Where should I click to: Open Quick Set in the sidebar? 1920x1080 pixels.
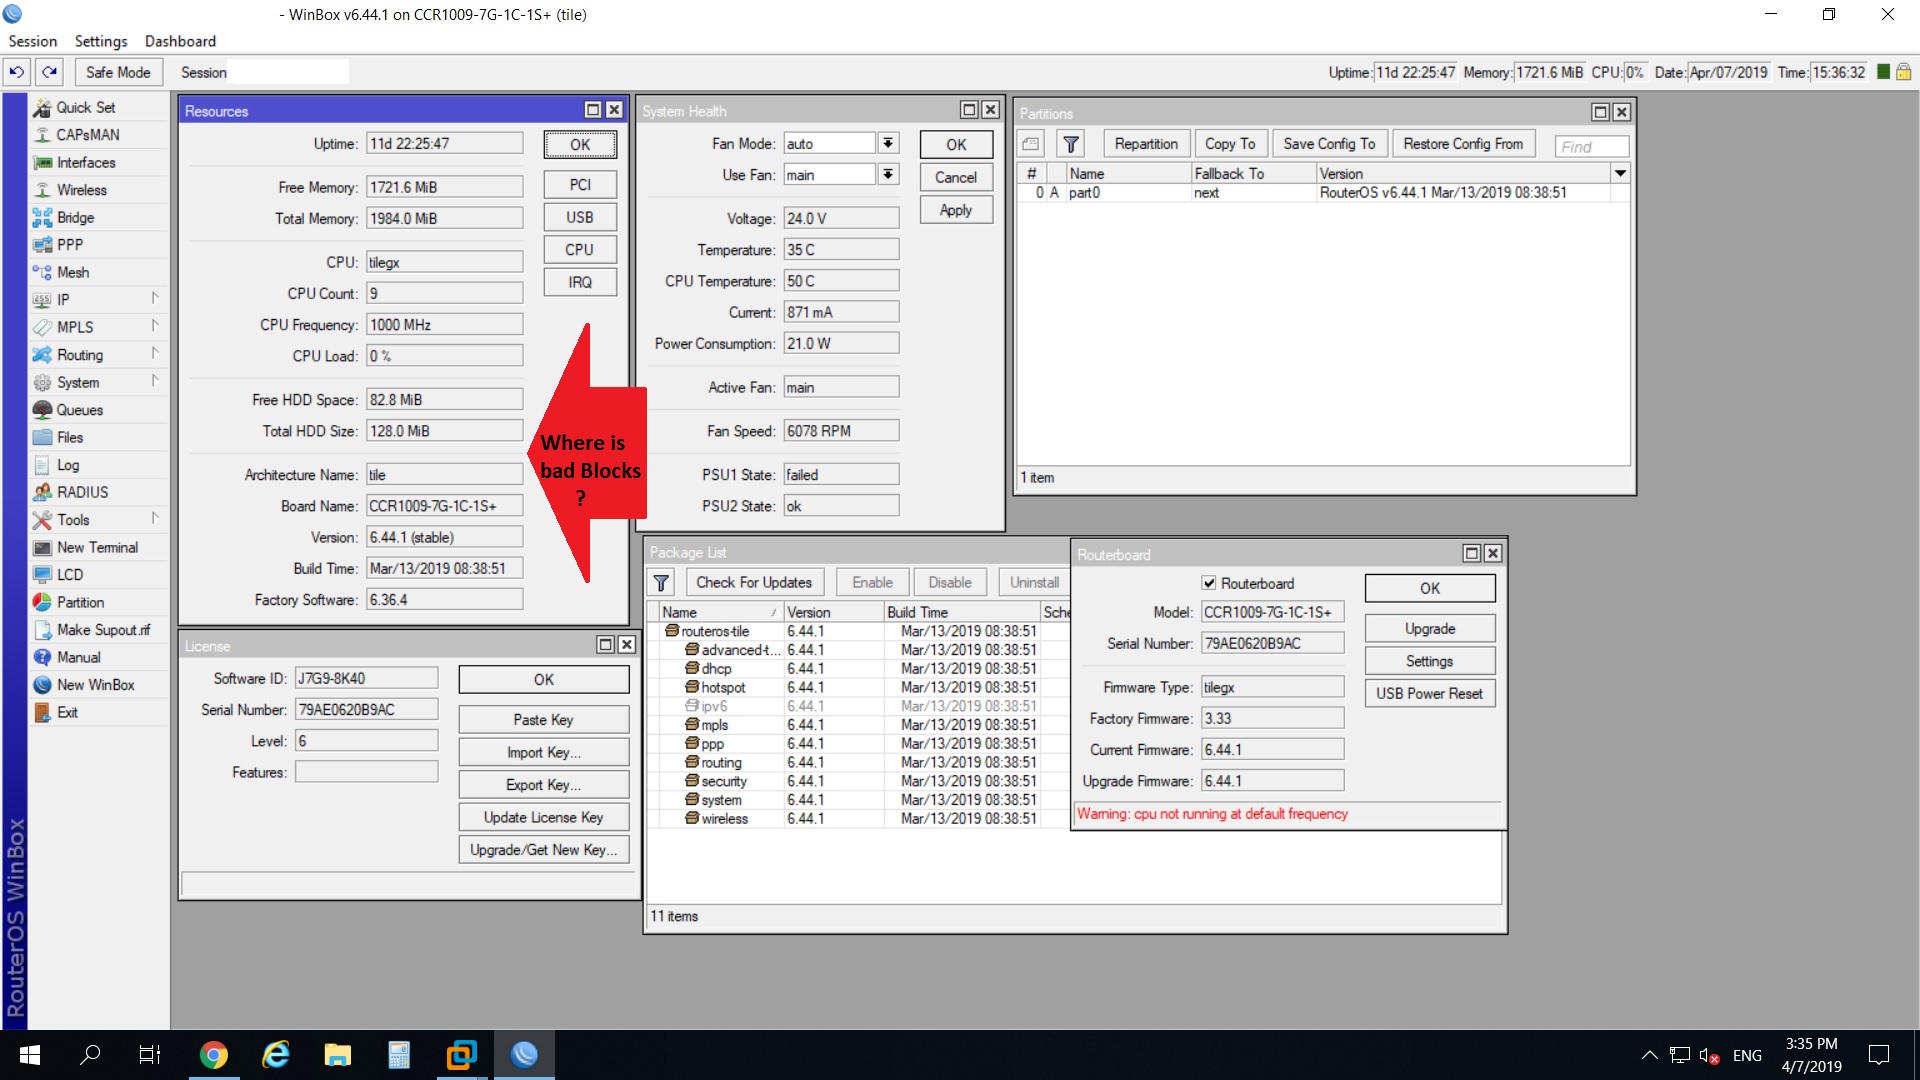point(86,107)
